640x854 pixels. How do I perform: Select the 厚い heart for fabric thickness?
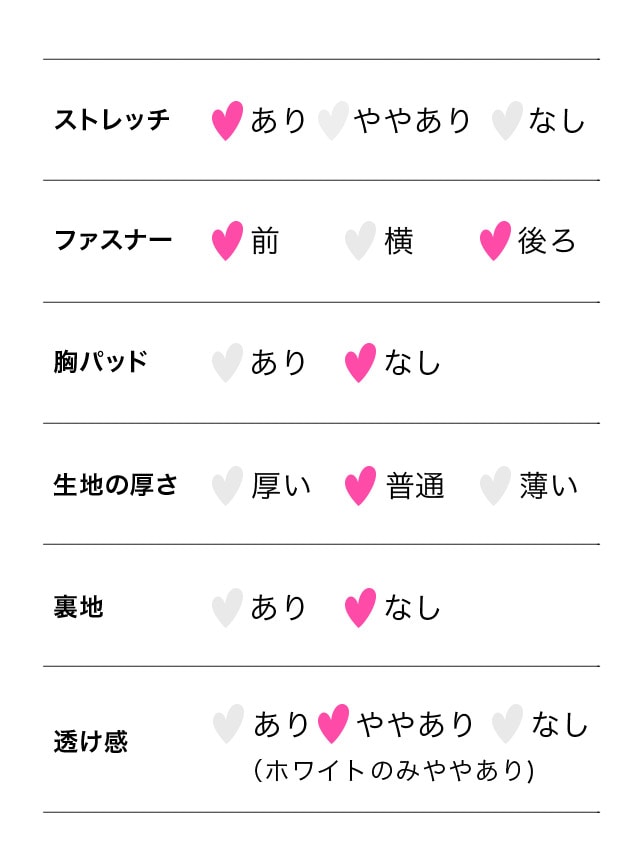(227, 486)
